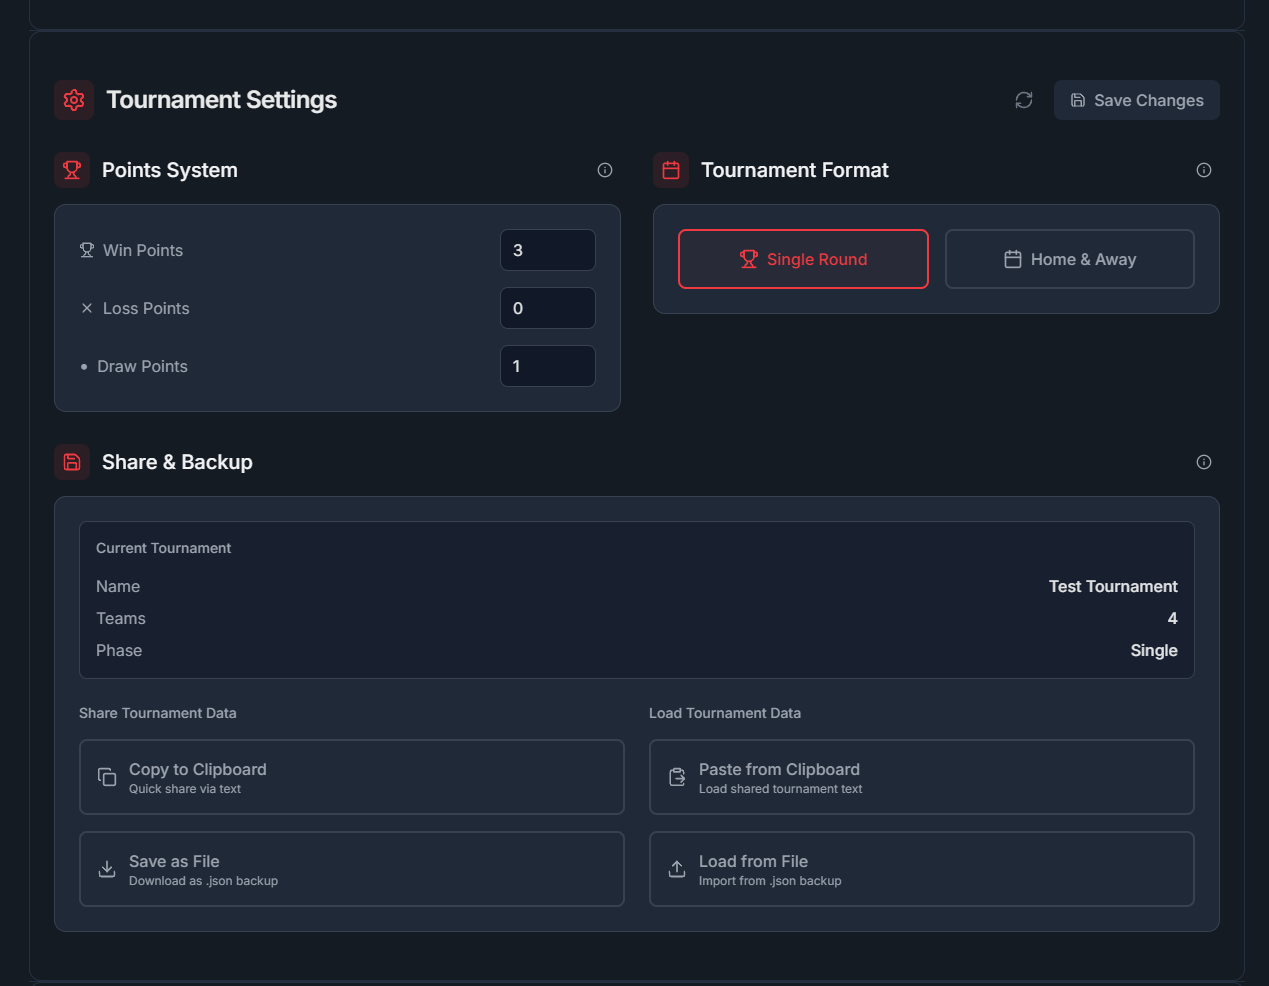Click the refresh icon beside Save Changes
Screen dimensions: 1269x986
[1023, 100]
